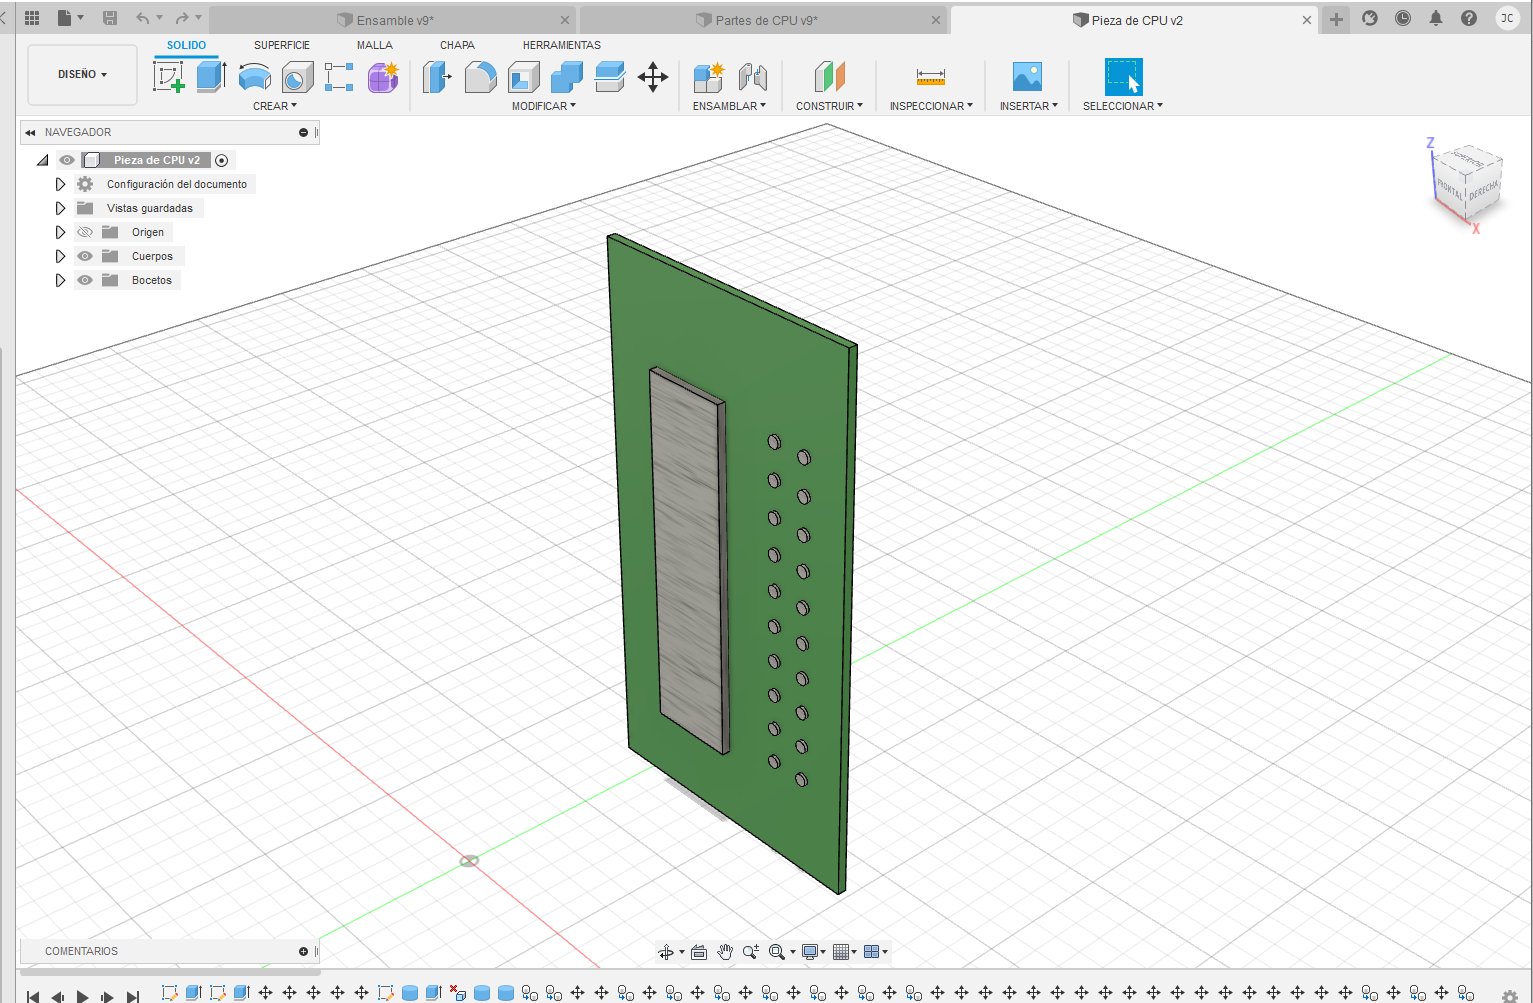Expand the Origen folder

tap(60, 232)
